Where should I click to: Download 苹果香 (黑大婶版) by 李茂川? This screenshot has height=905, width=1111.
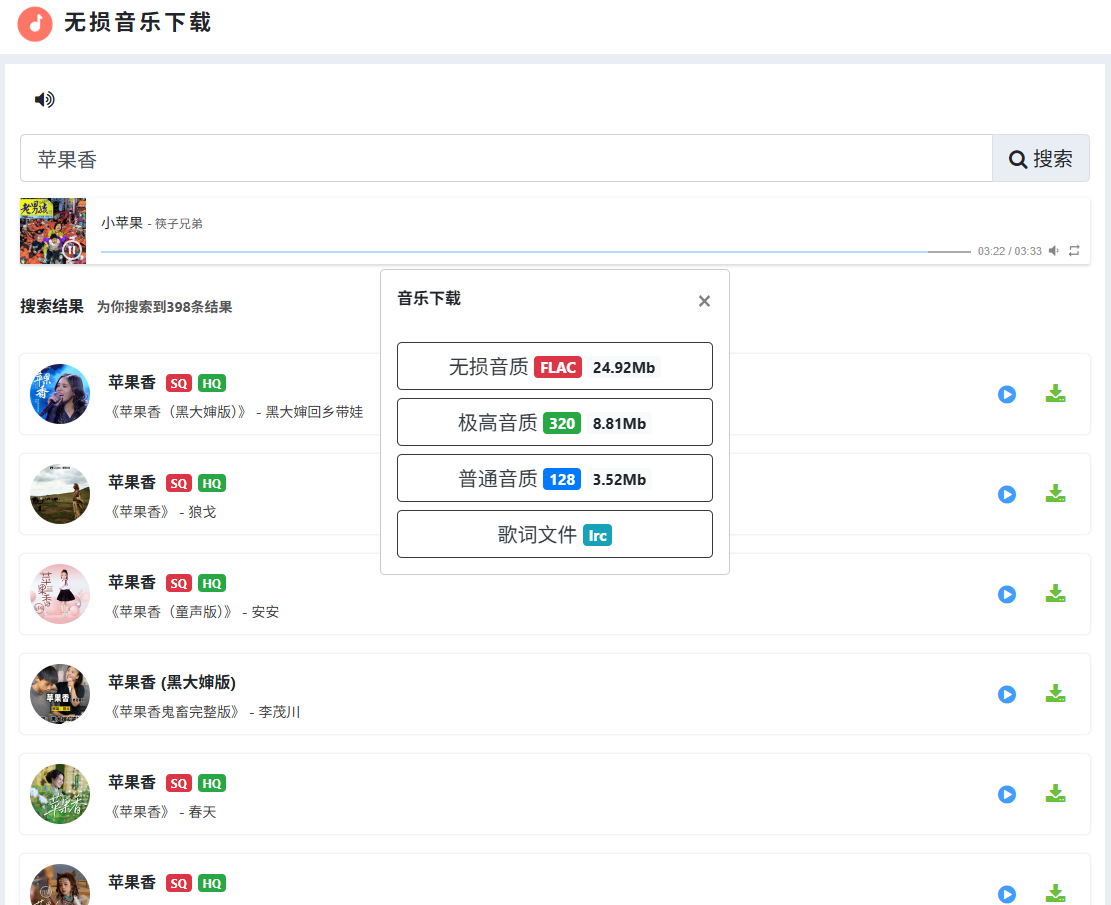(1055, 694)
